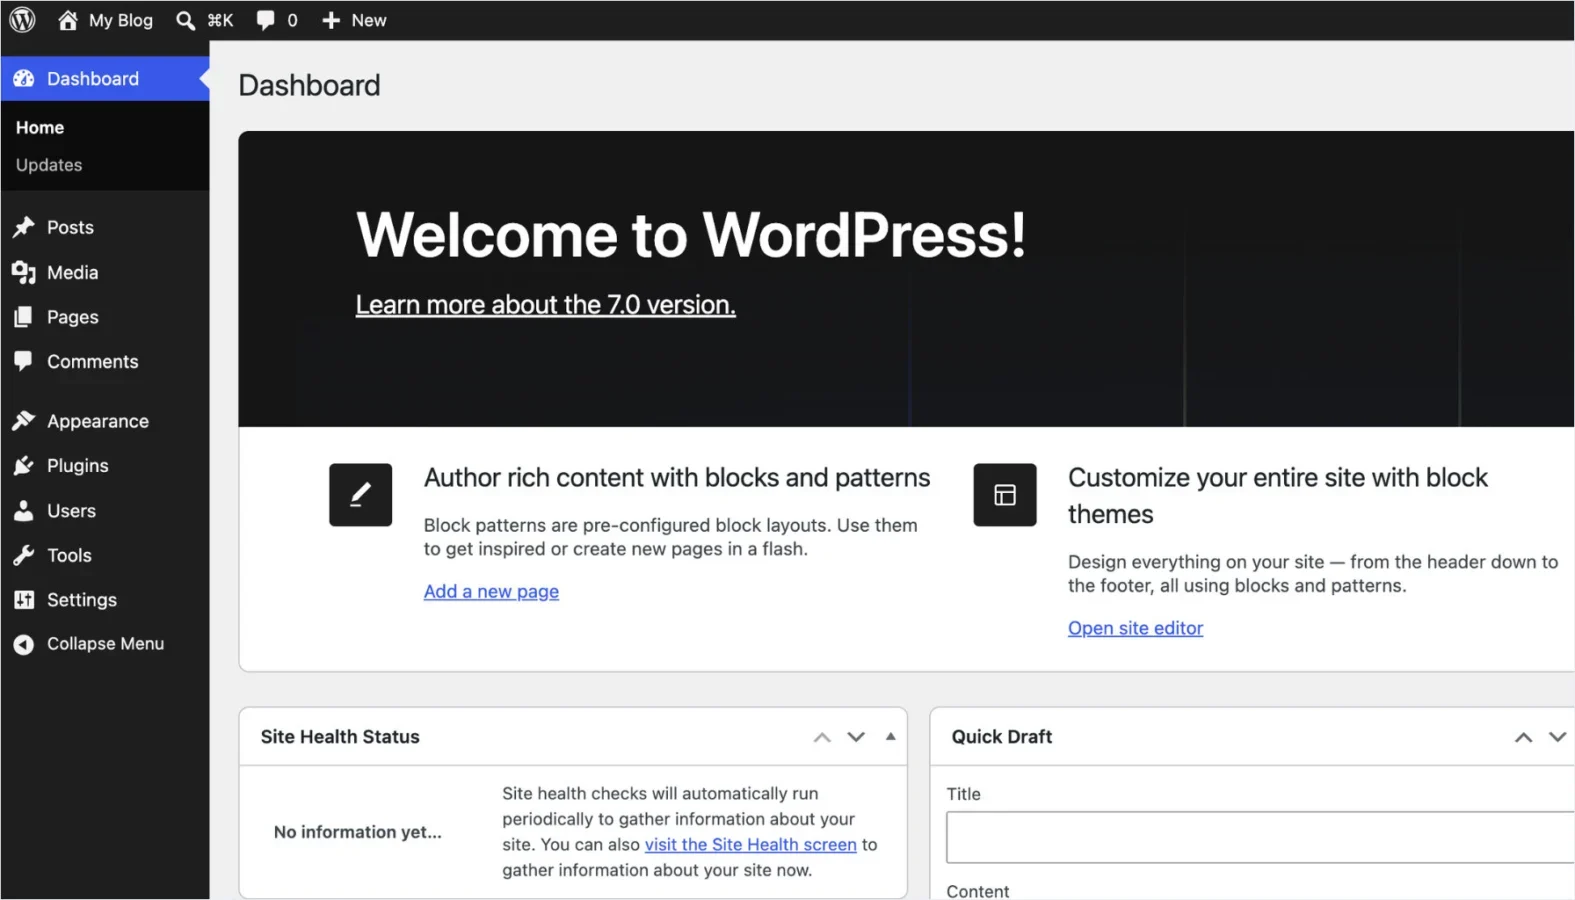Click Site Health Status panel heading
This screenshot has width=1575, height=900.
340,737
